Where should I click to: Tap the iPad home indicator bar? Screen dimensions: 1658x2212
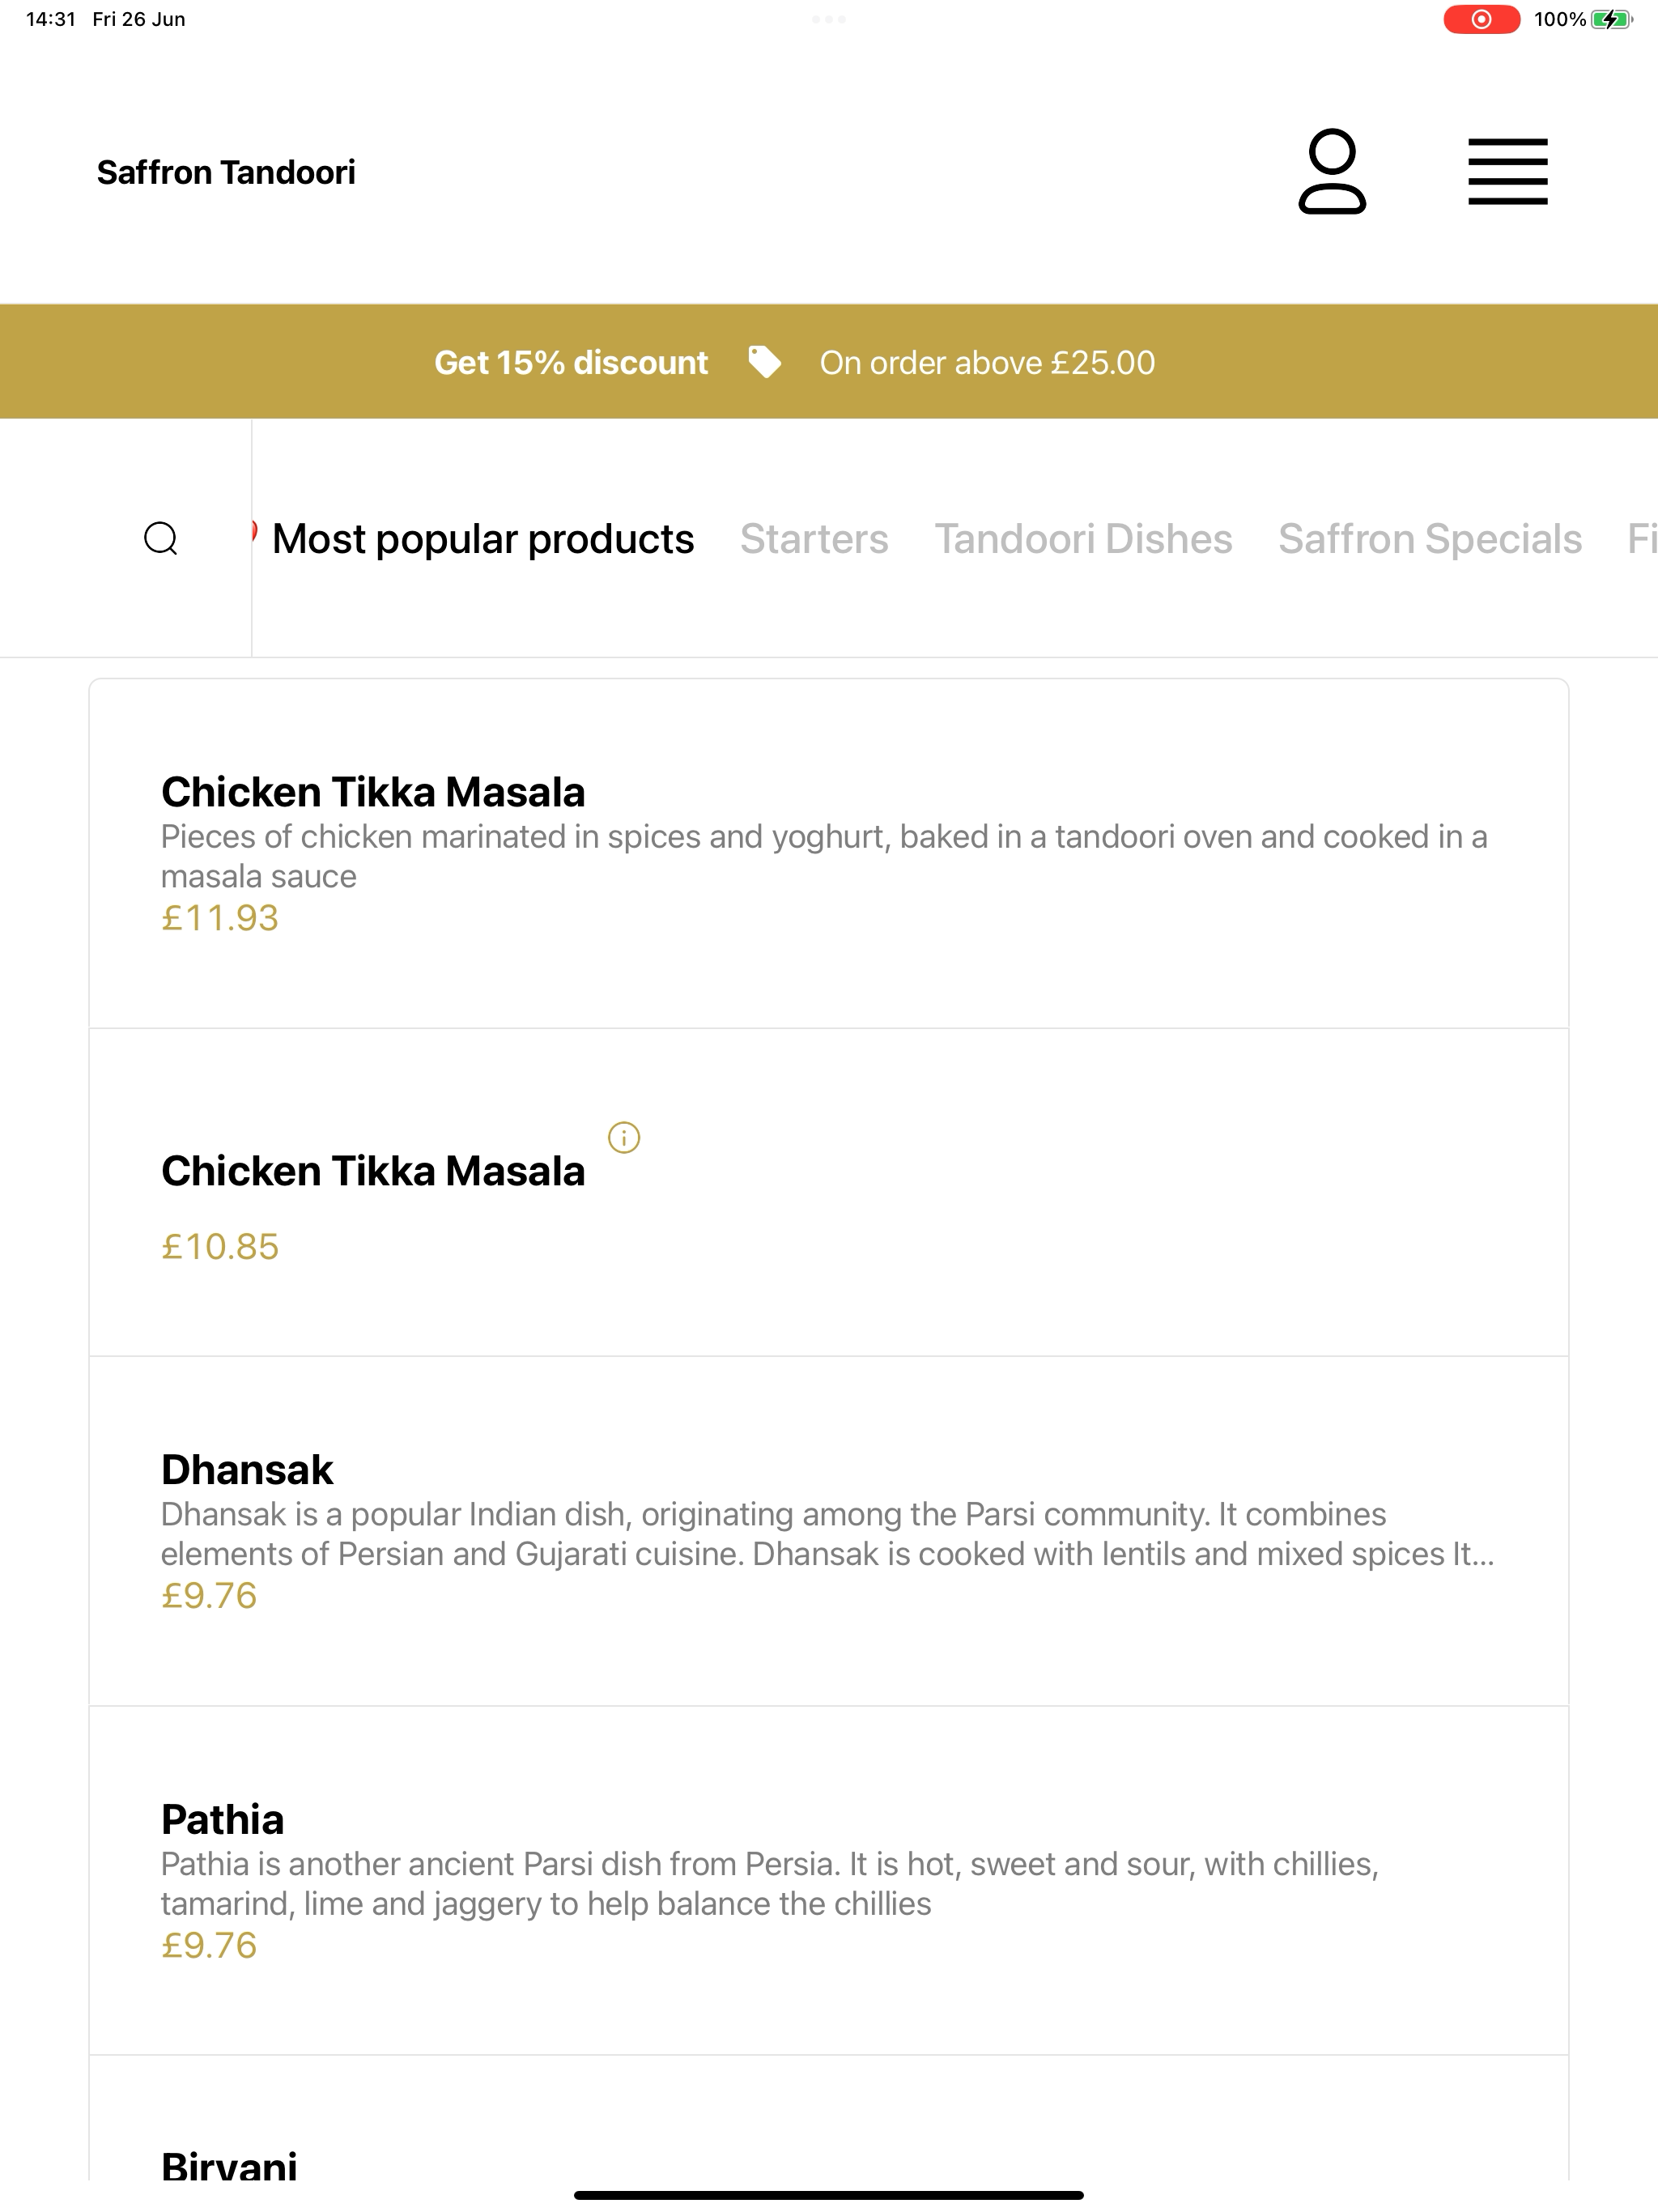coord(829,2195)
